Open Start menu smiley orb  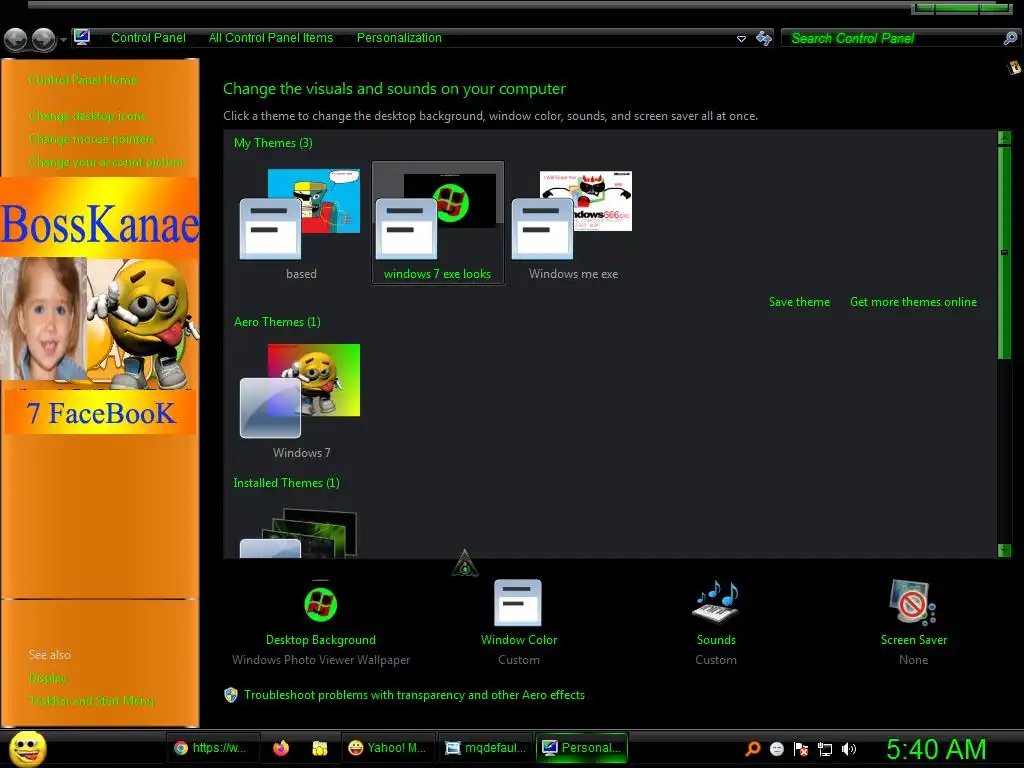(27, 748)
